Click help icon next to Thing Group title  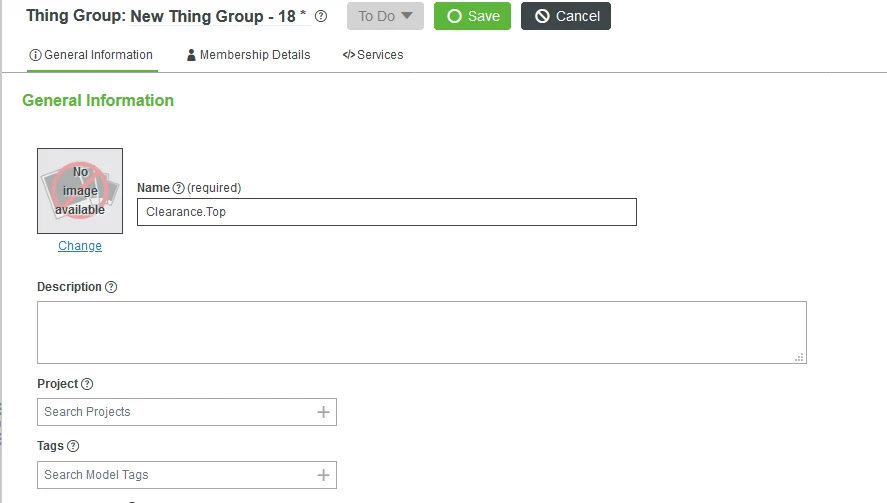pos(321,16)
